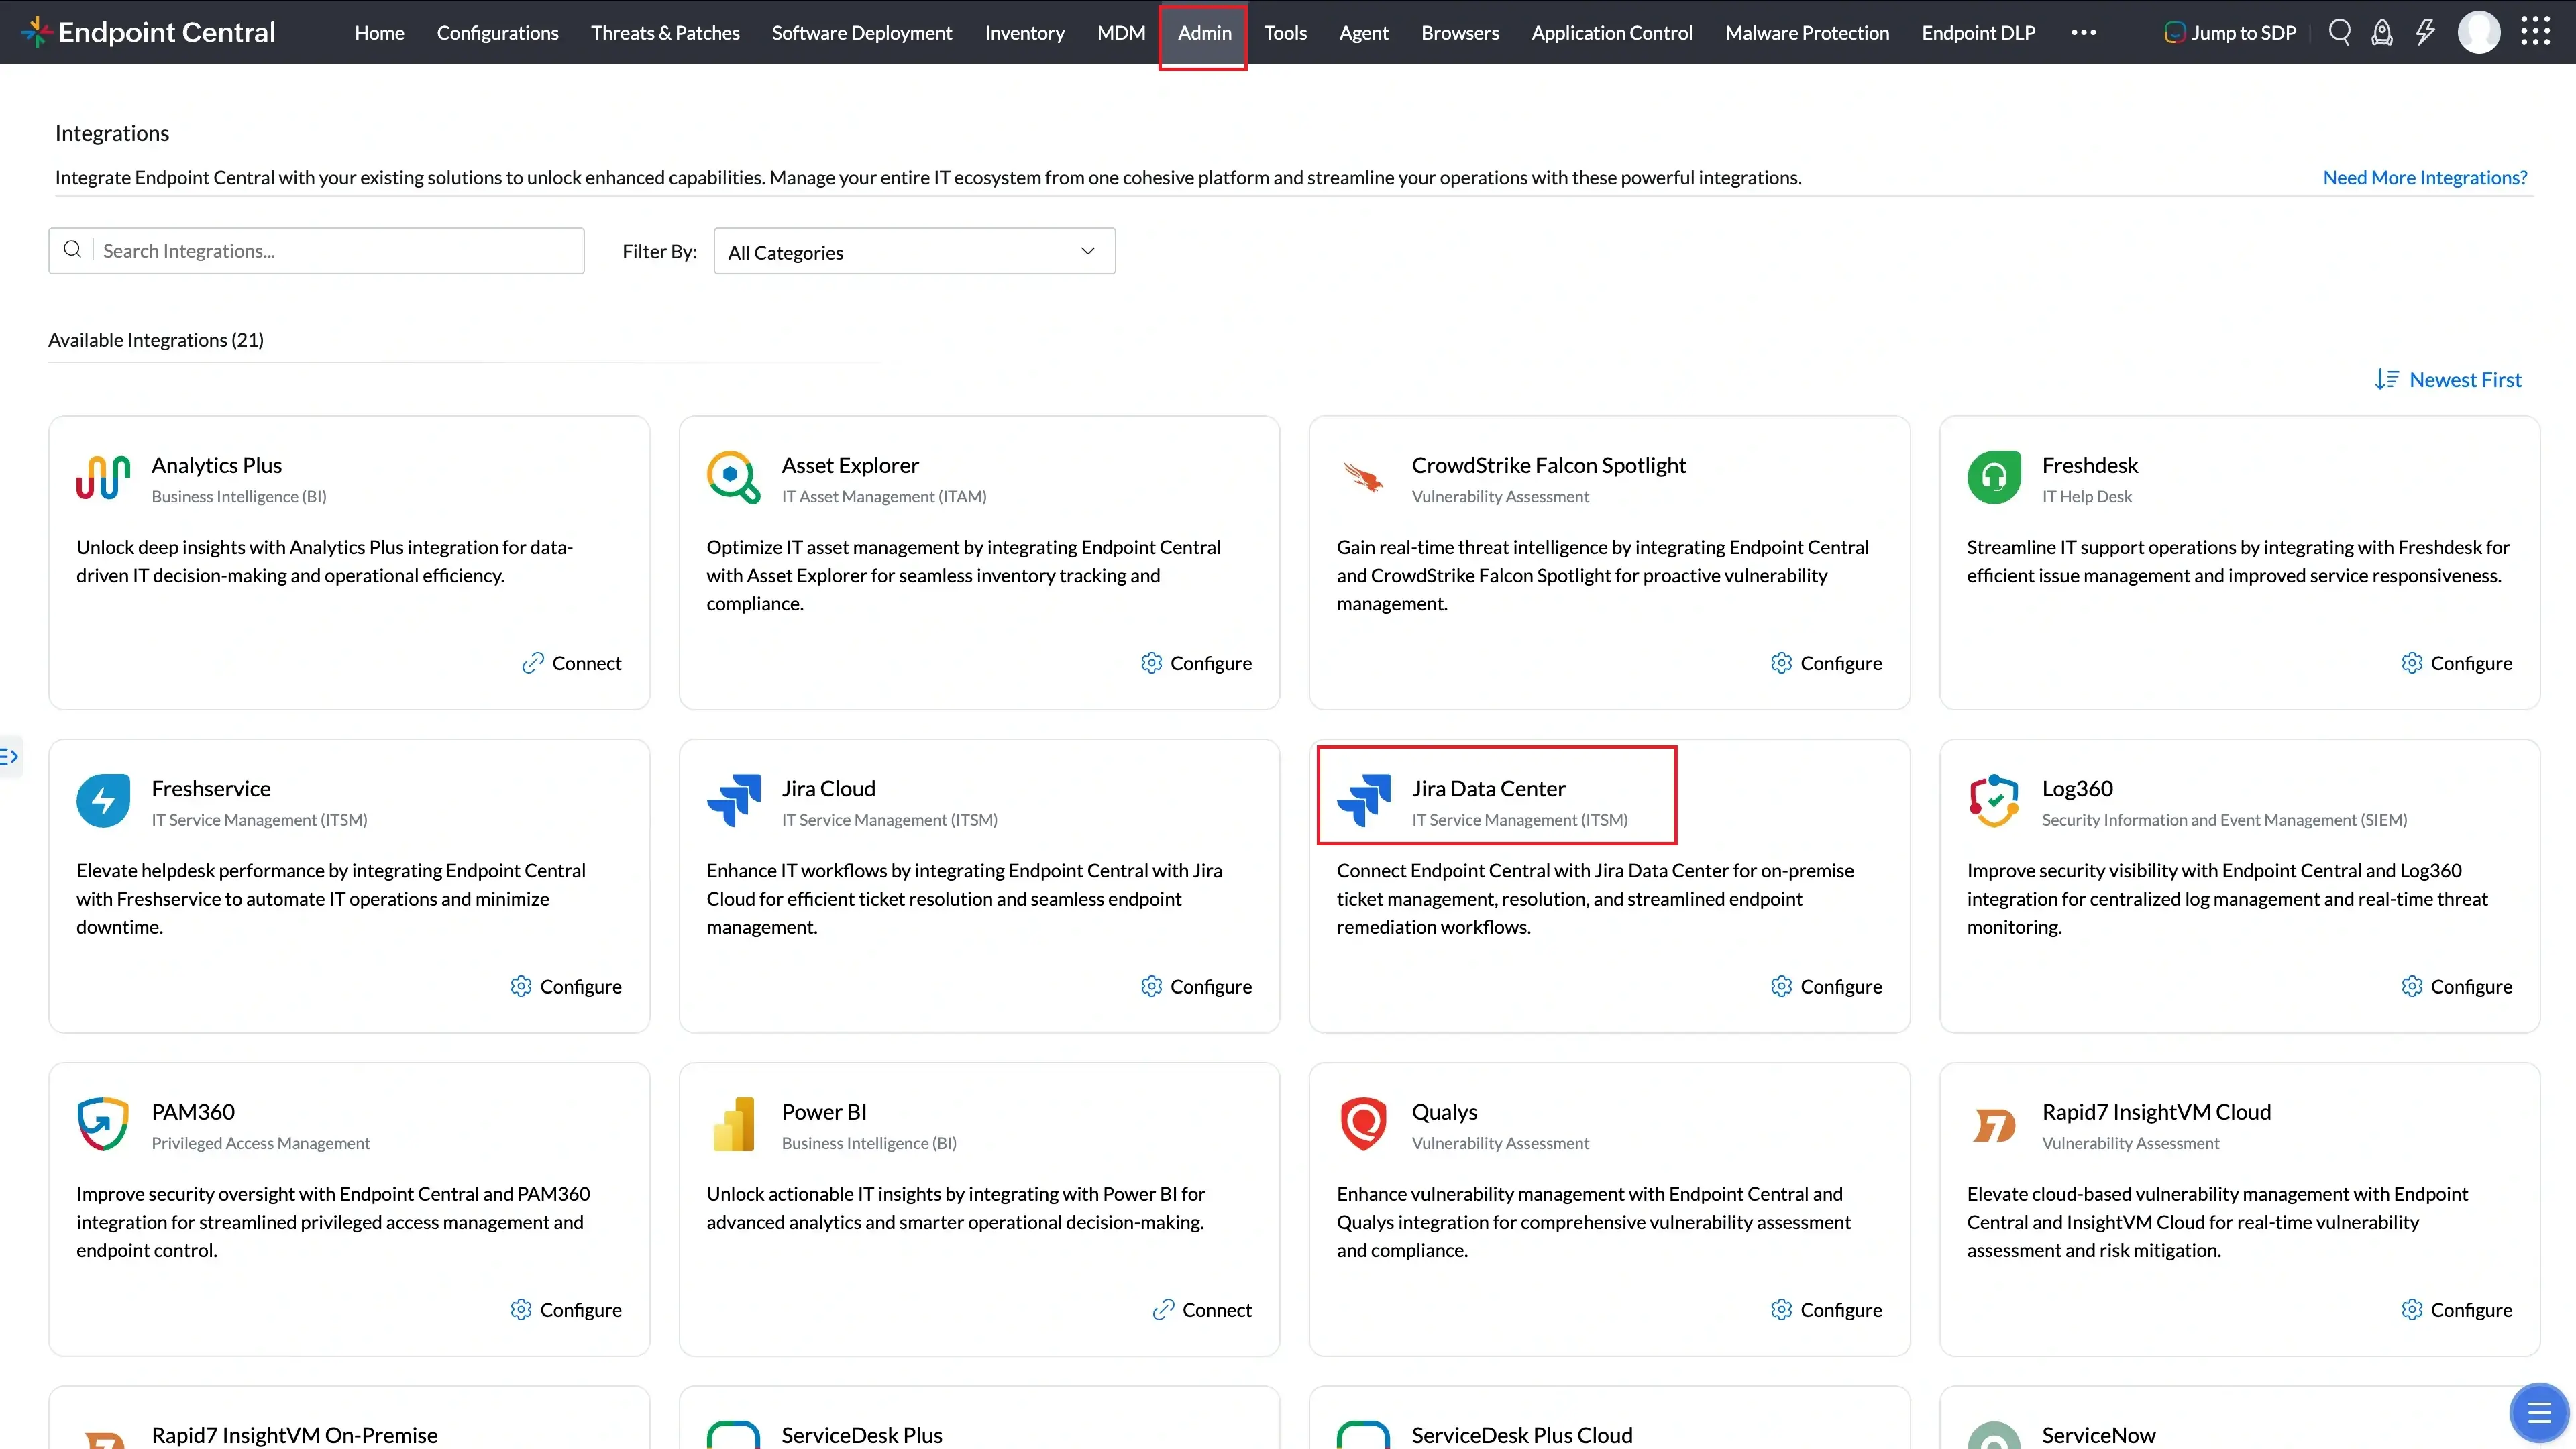Click gear icon on Asset Explorer Configure
The height and width of the screenshot is (1449, 2576).
[1151, 663]
